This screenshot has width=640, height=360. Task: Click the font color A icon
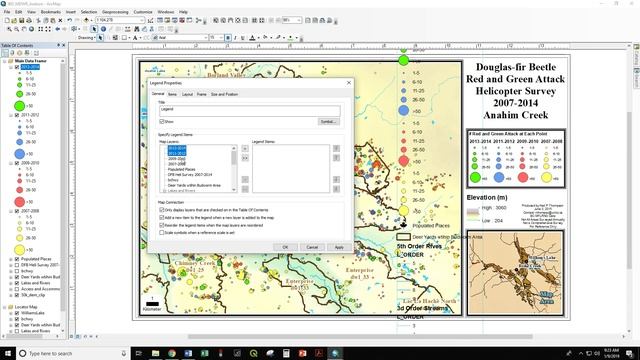point(252,38)
